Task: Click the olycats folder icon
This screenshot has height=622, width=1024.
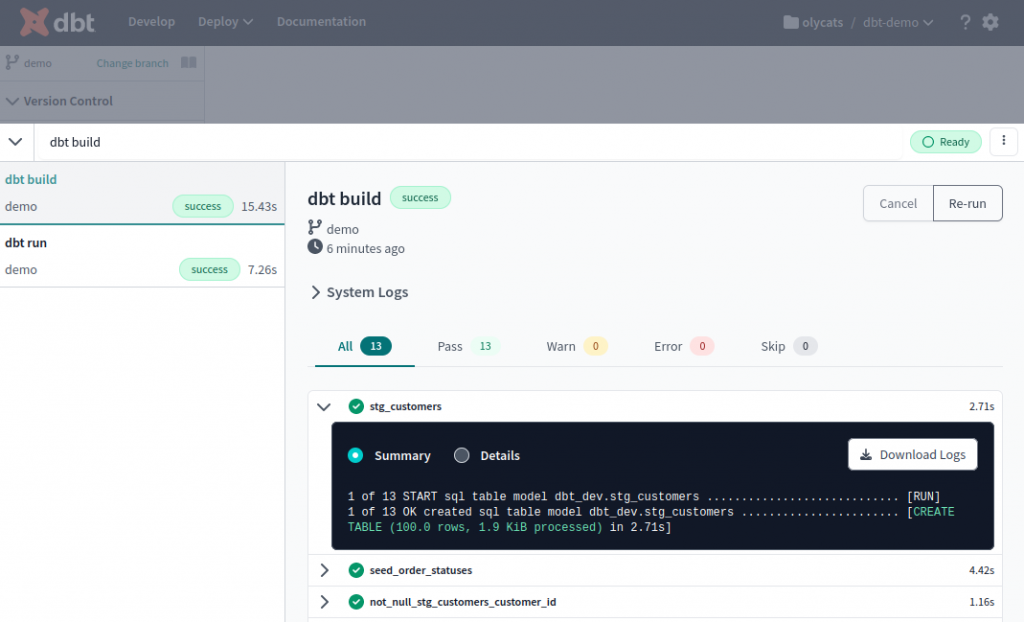Action: 791,22
